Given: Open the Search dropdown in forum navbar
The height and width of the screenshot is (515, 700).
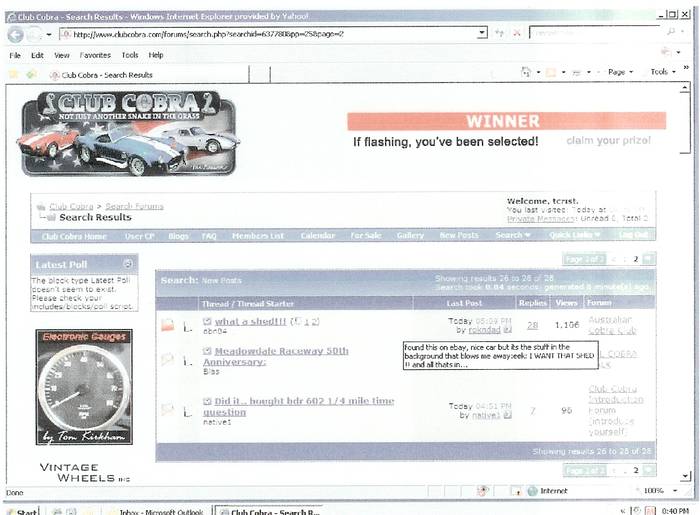Looking at the screenshot, I should [x=508, y=236].
